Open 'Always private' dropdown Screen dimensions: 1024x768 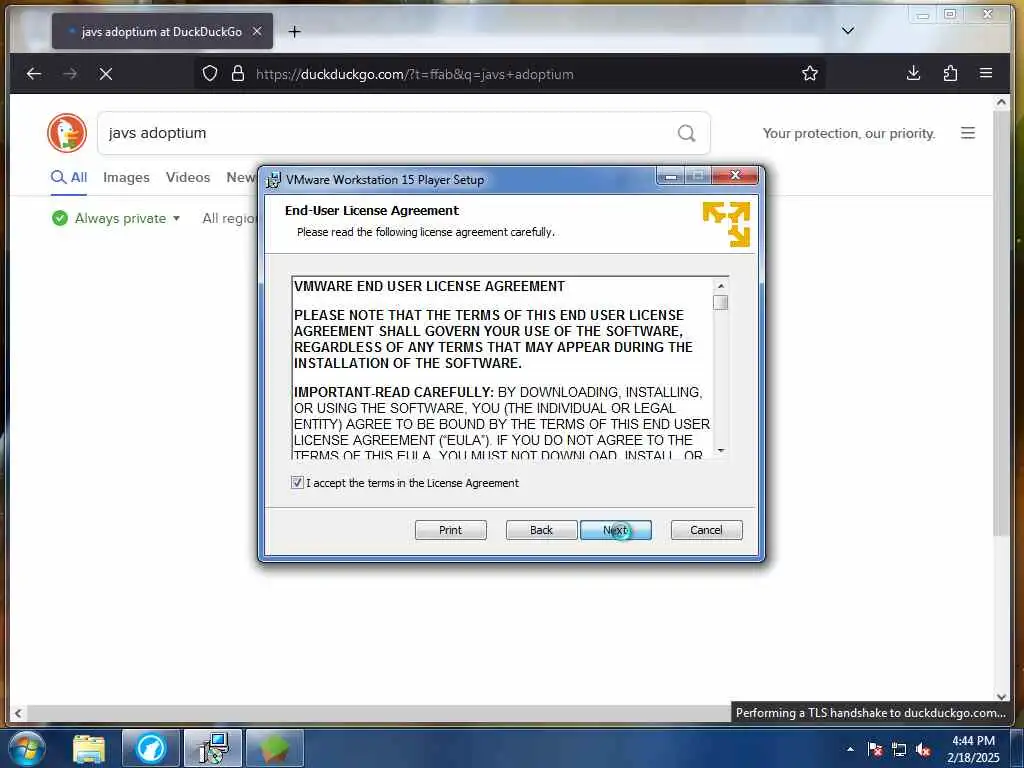[127, 218]
